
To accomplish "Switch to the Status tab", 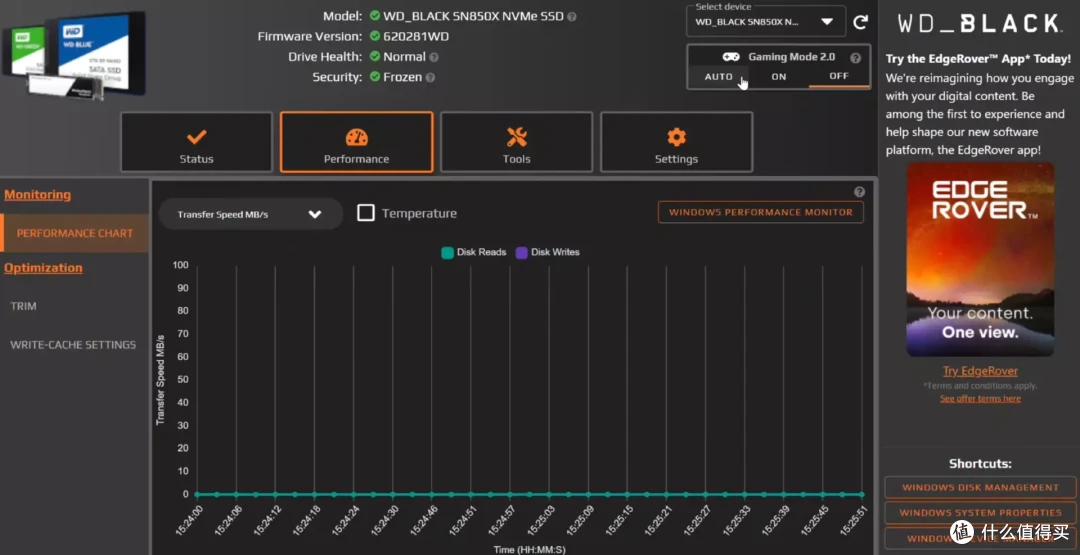I will click(x=196, y=142).
